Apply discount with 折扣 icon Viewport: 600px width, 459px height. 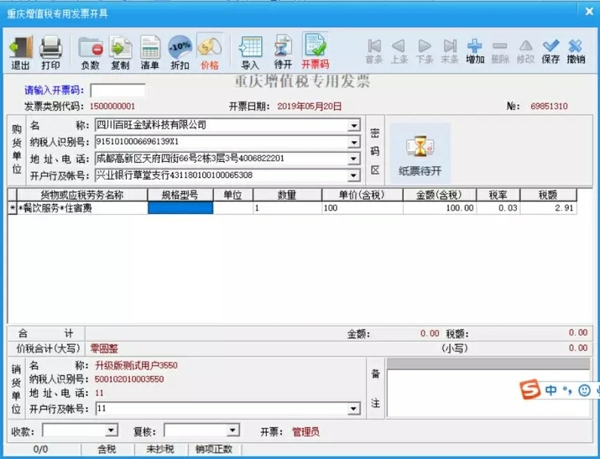(180, 50)
